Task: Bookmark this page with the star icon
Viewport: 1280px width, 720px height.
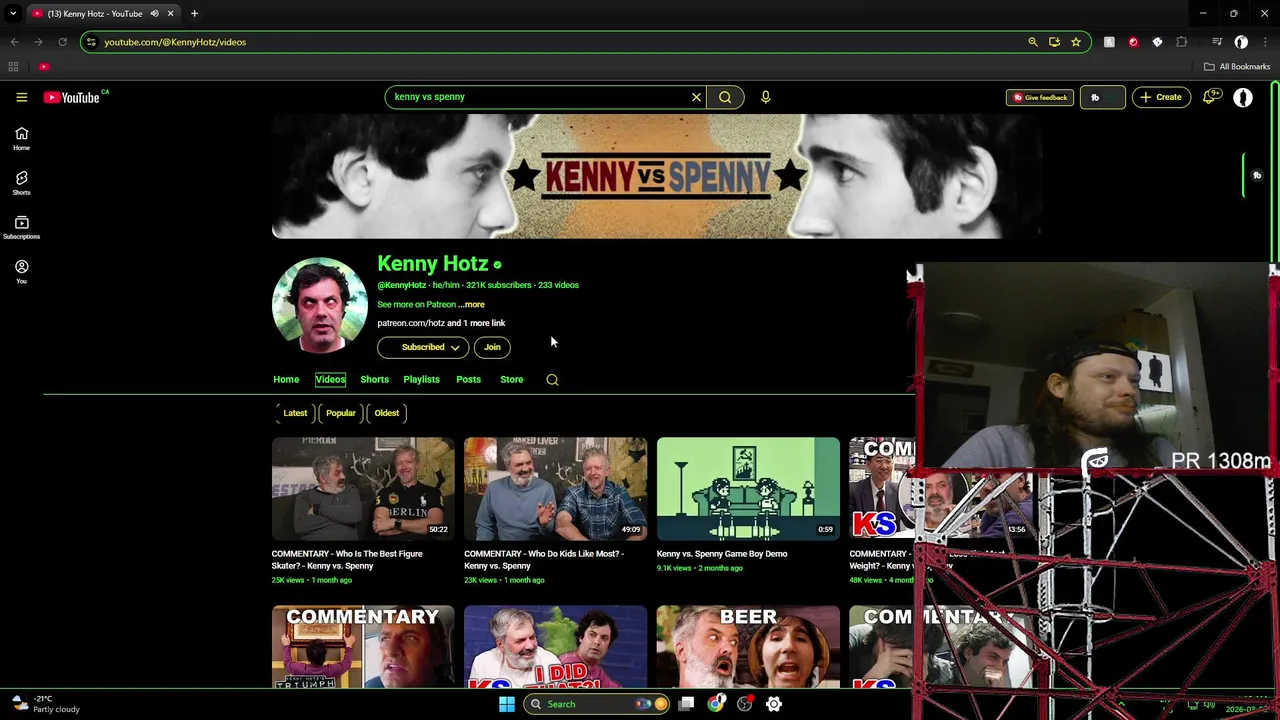Action: coord(1076,42)
